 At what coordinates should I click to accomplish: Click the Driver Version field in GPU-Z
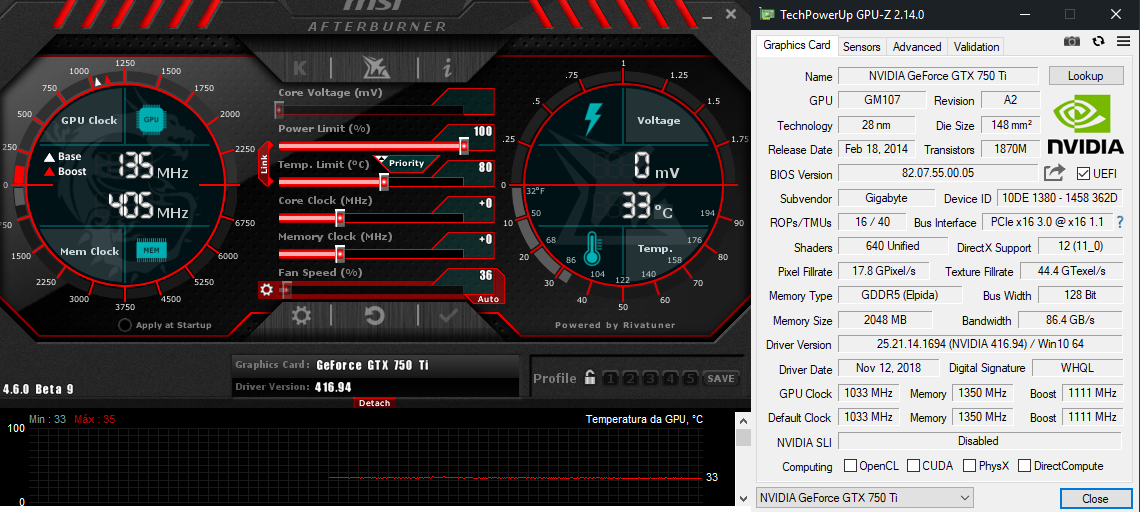pos(980,344)
